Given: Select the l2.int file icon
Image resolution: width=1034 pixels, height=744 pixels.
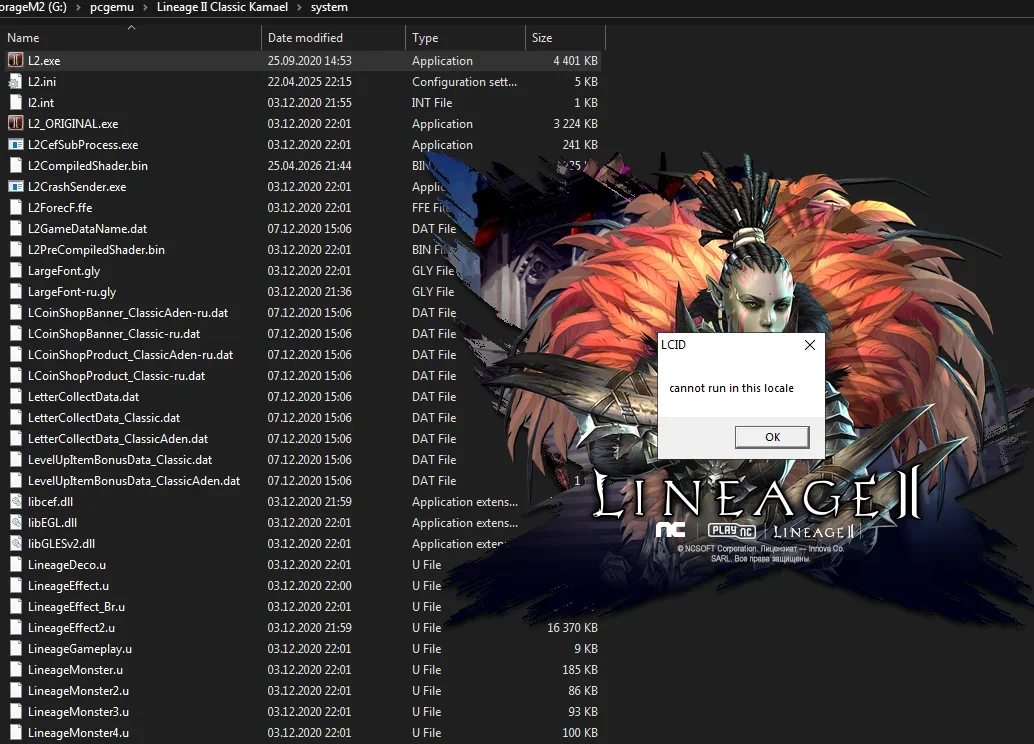Looking at the screenshot, I should pyautogui.click(x=16, y=102).
